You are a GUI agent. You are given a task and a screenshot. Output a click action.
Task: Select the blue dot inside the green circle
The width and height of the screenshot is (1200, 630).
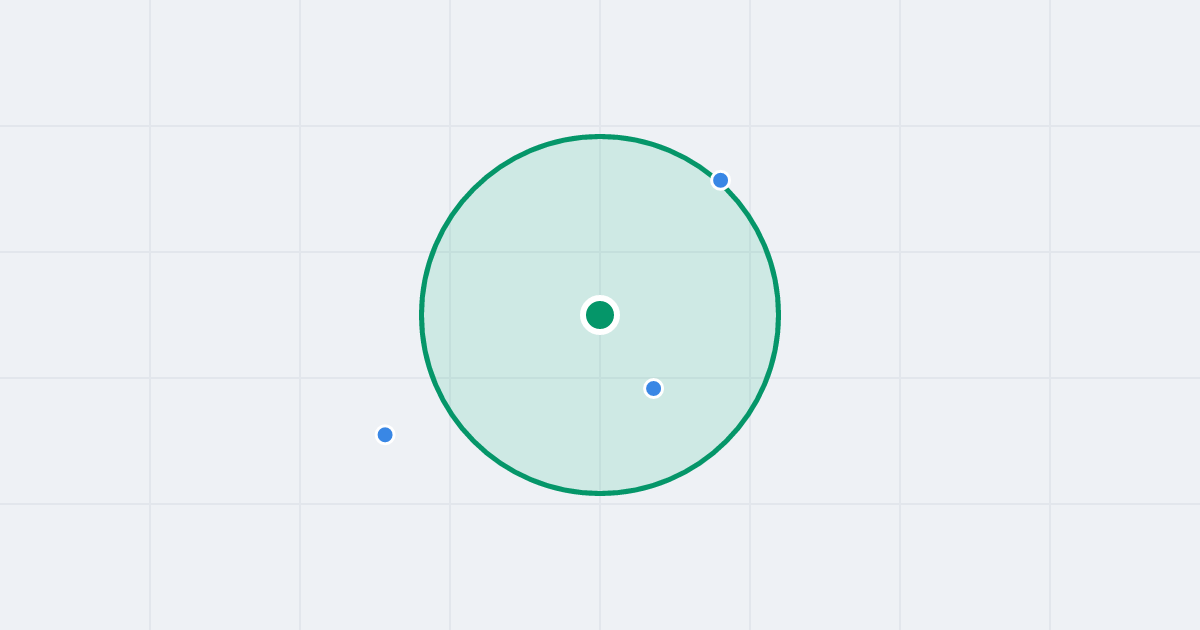pos(653,388)
